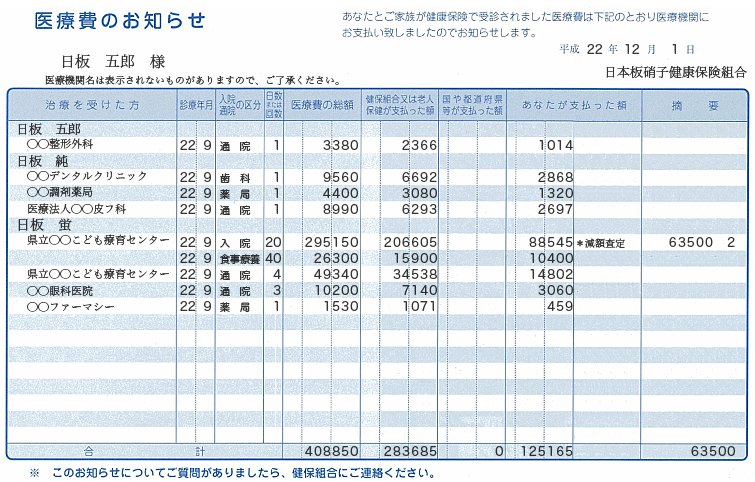This screenshot has width=755, height=482.
Task: Click header 国や都道府県等が支払った額
Action: point(472,104)
